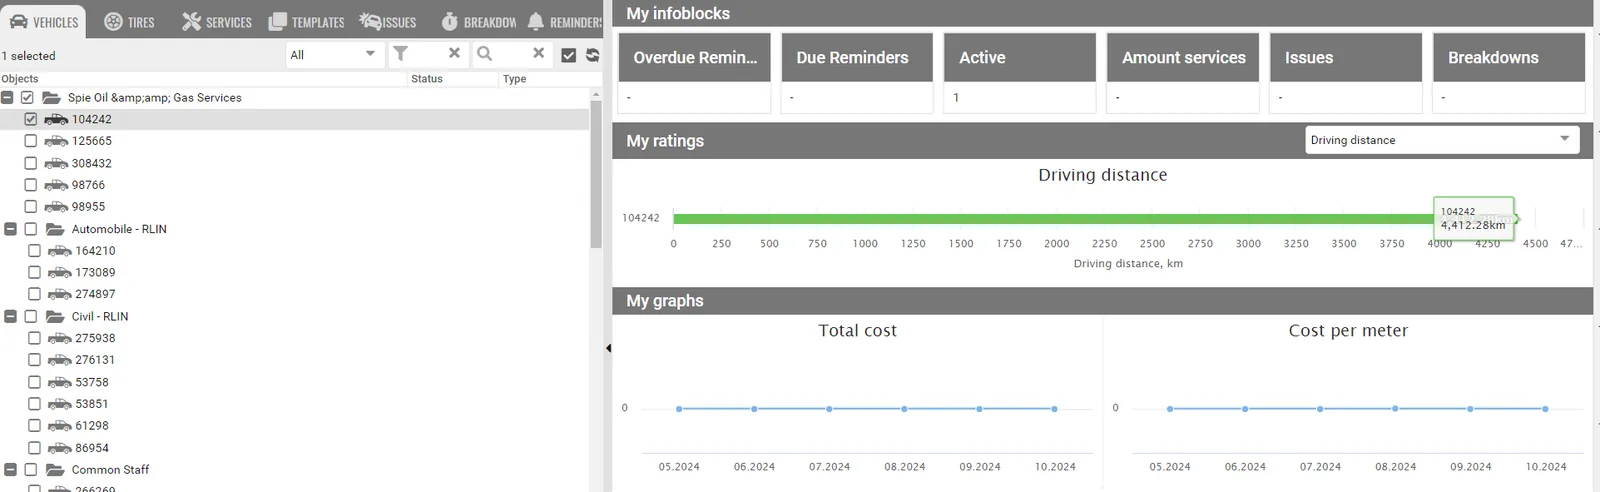
Task: Click the folder icon of Common Staff
Action: pyautogui.click(x=55, y=469)
